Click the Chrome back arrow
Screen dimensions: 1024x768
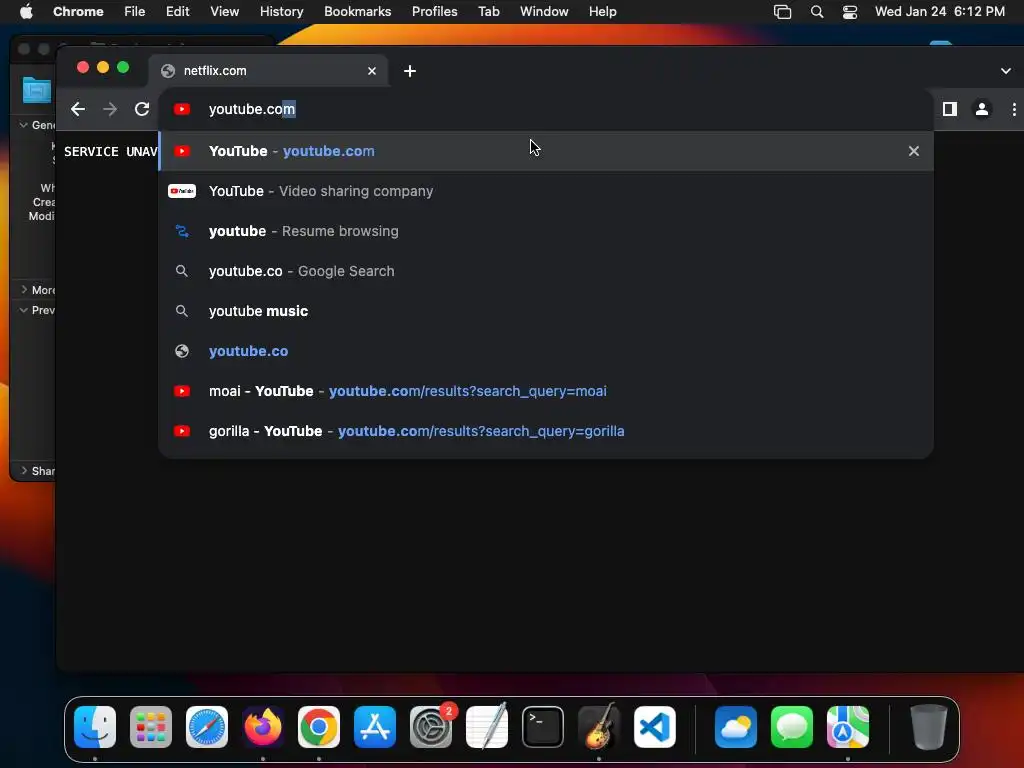pyautogui.click(x=78, y=109)
